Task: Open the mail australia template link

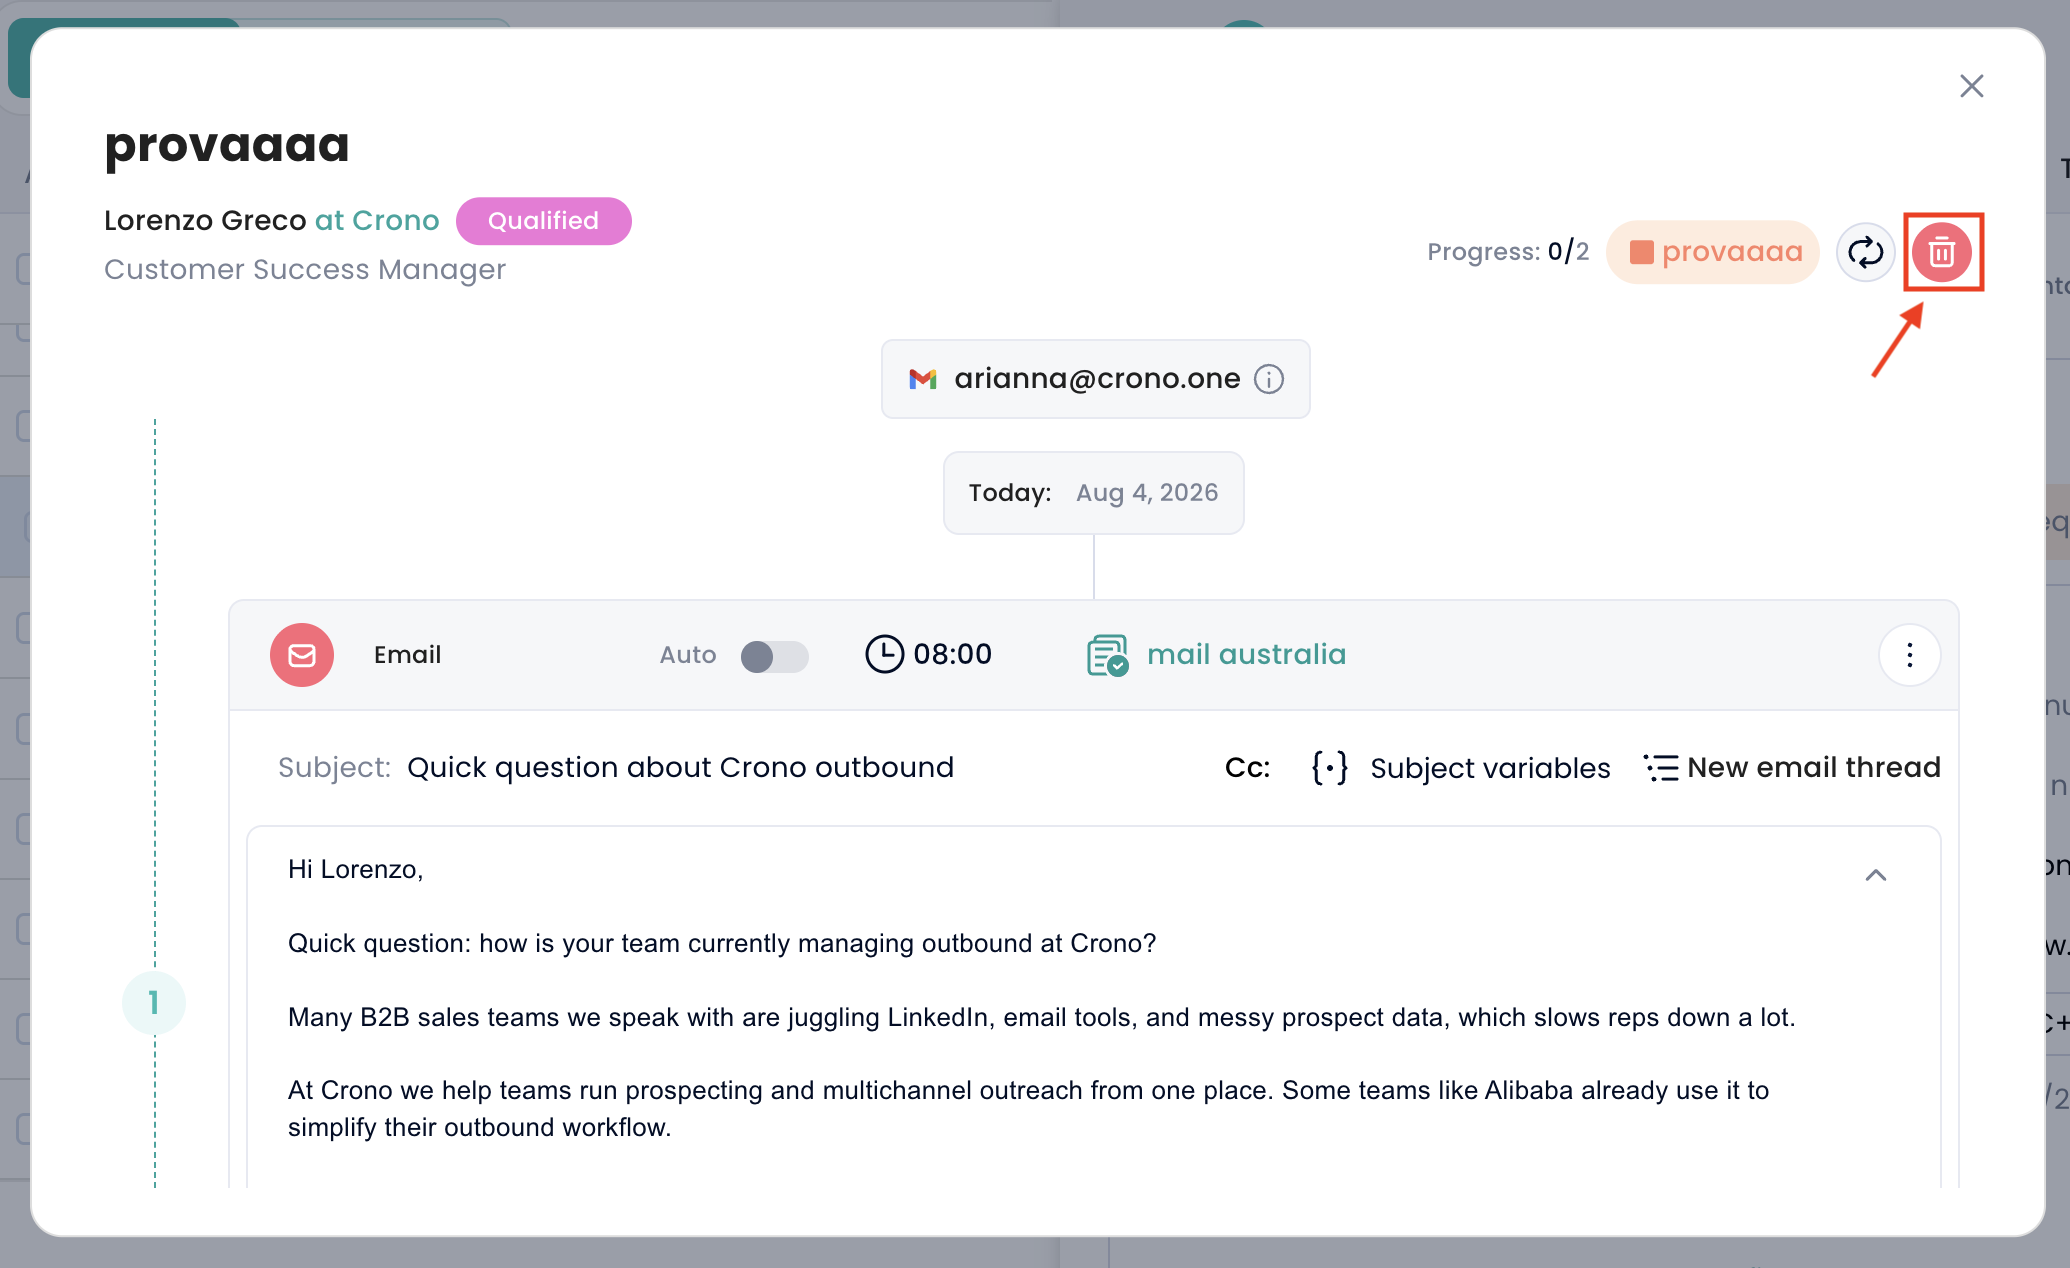Action: (1246, 655)
